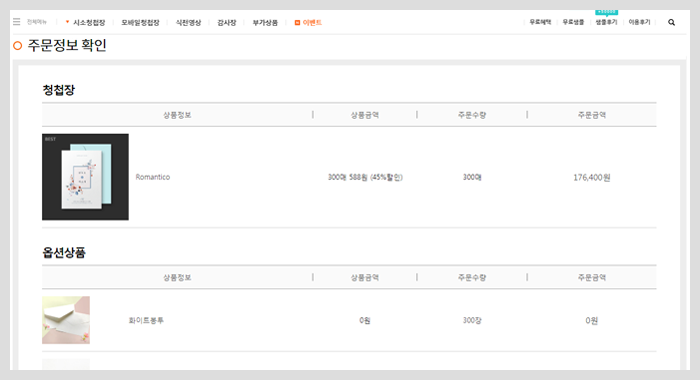Open the 샘플후기 link
The height and width of the screenshot is (380, 700).
click(606, 22)
